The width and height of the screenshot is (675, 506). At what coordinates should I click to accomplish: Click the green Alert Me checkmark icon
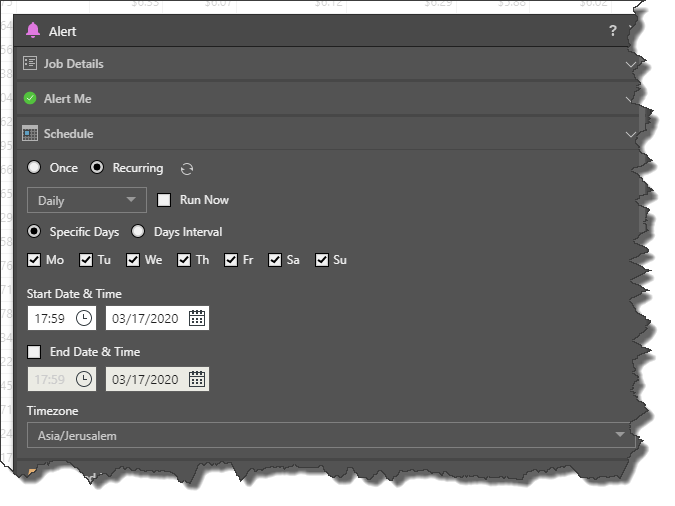point(30,98)
